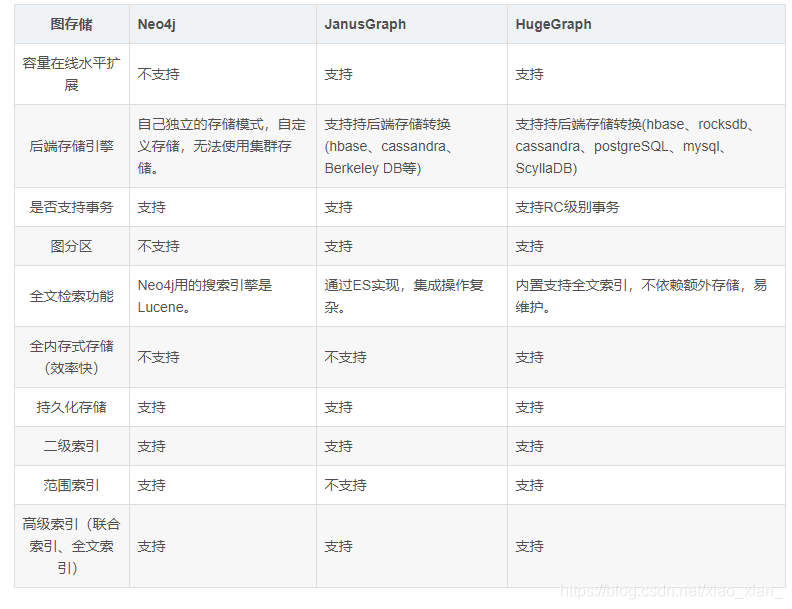The height and width of the screenshot is (609, 792).
Task: Click the 范围索引 row label
Action: (x=71, y=485)
